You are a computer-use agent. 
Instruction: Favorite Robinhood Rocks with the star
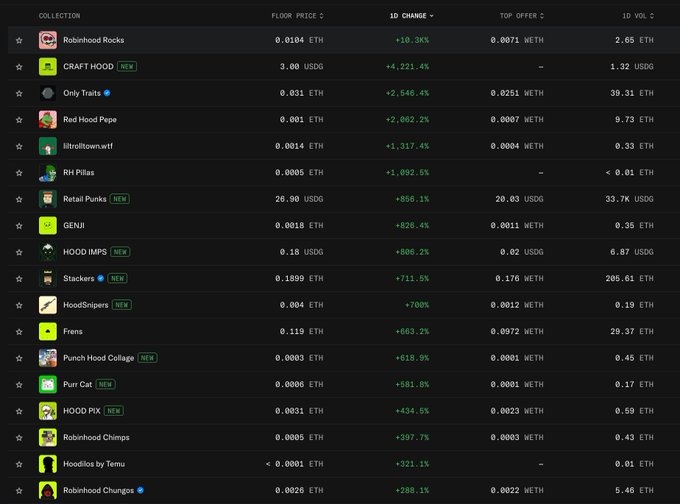click(x=19, y=40)
